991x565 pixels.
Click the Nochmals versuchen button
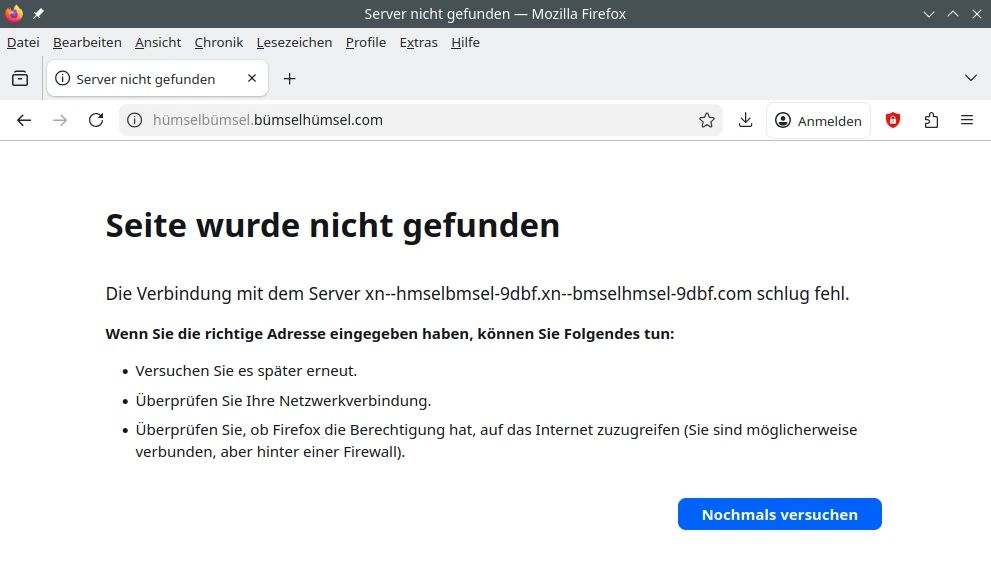click(x=779, y=514)
